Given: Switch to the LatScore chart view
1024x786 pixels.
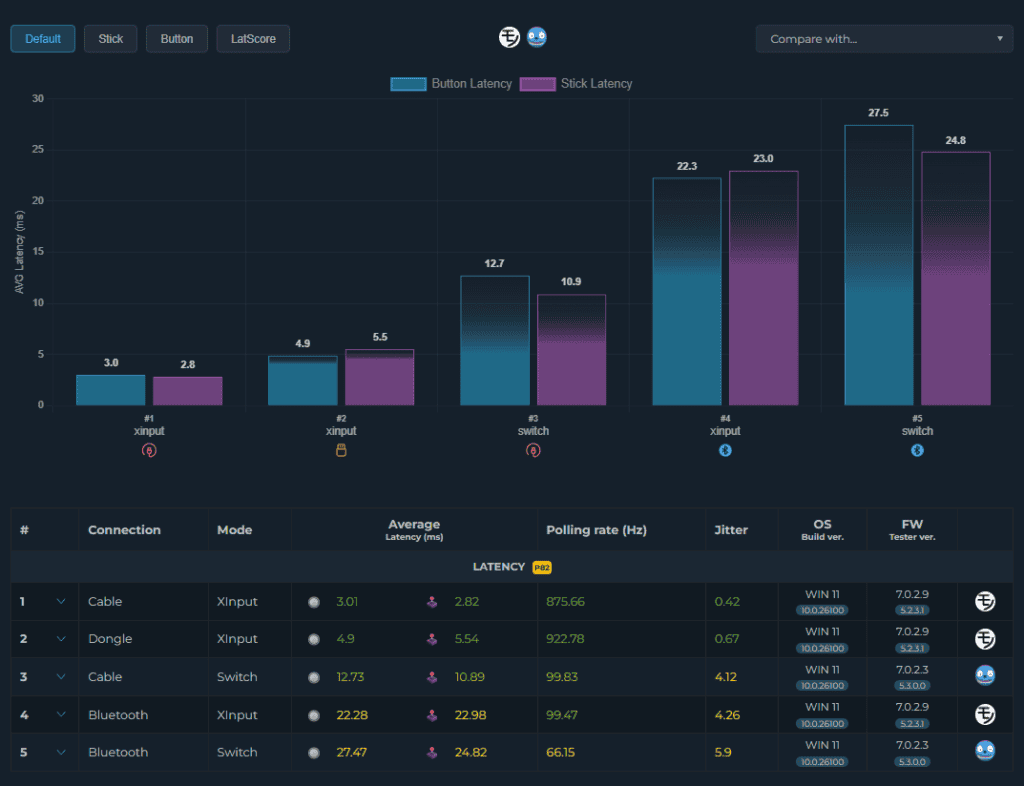Looking at the screenshot, I should point(253,39).
